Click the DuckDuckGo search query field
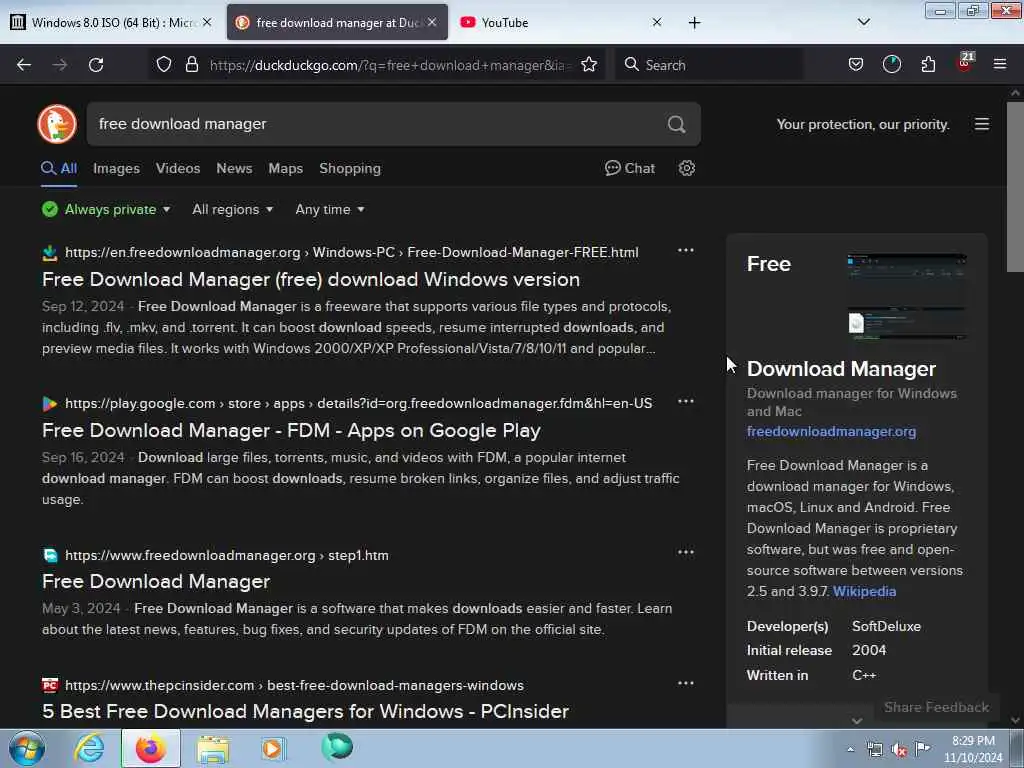The height and width of the screenshot is (768, 1024). point(376,124)
